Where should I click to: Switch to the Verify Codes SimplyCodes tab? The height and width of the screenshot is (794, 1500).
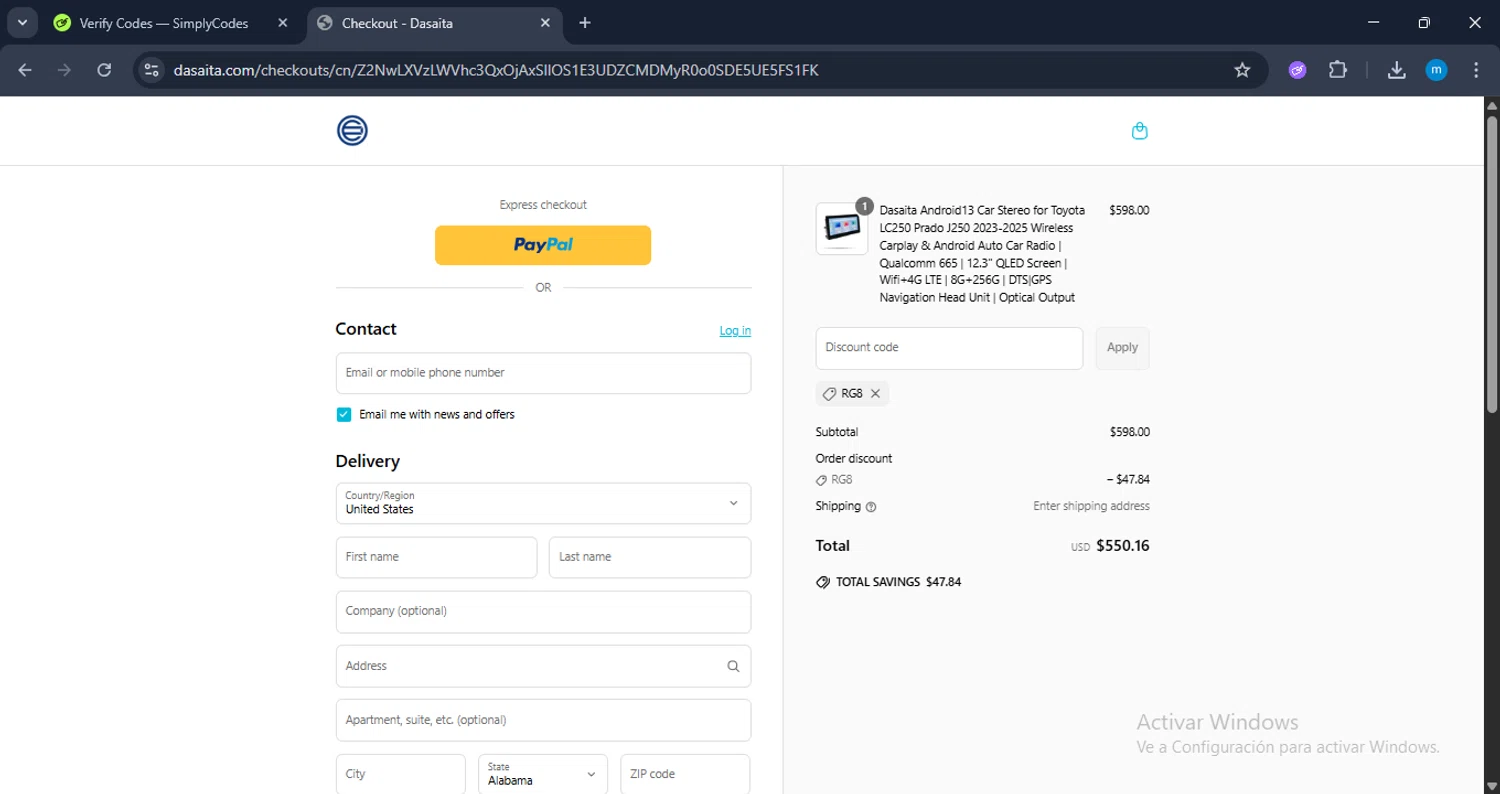point(163,23)
